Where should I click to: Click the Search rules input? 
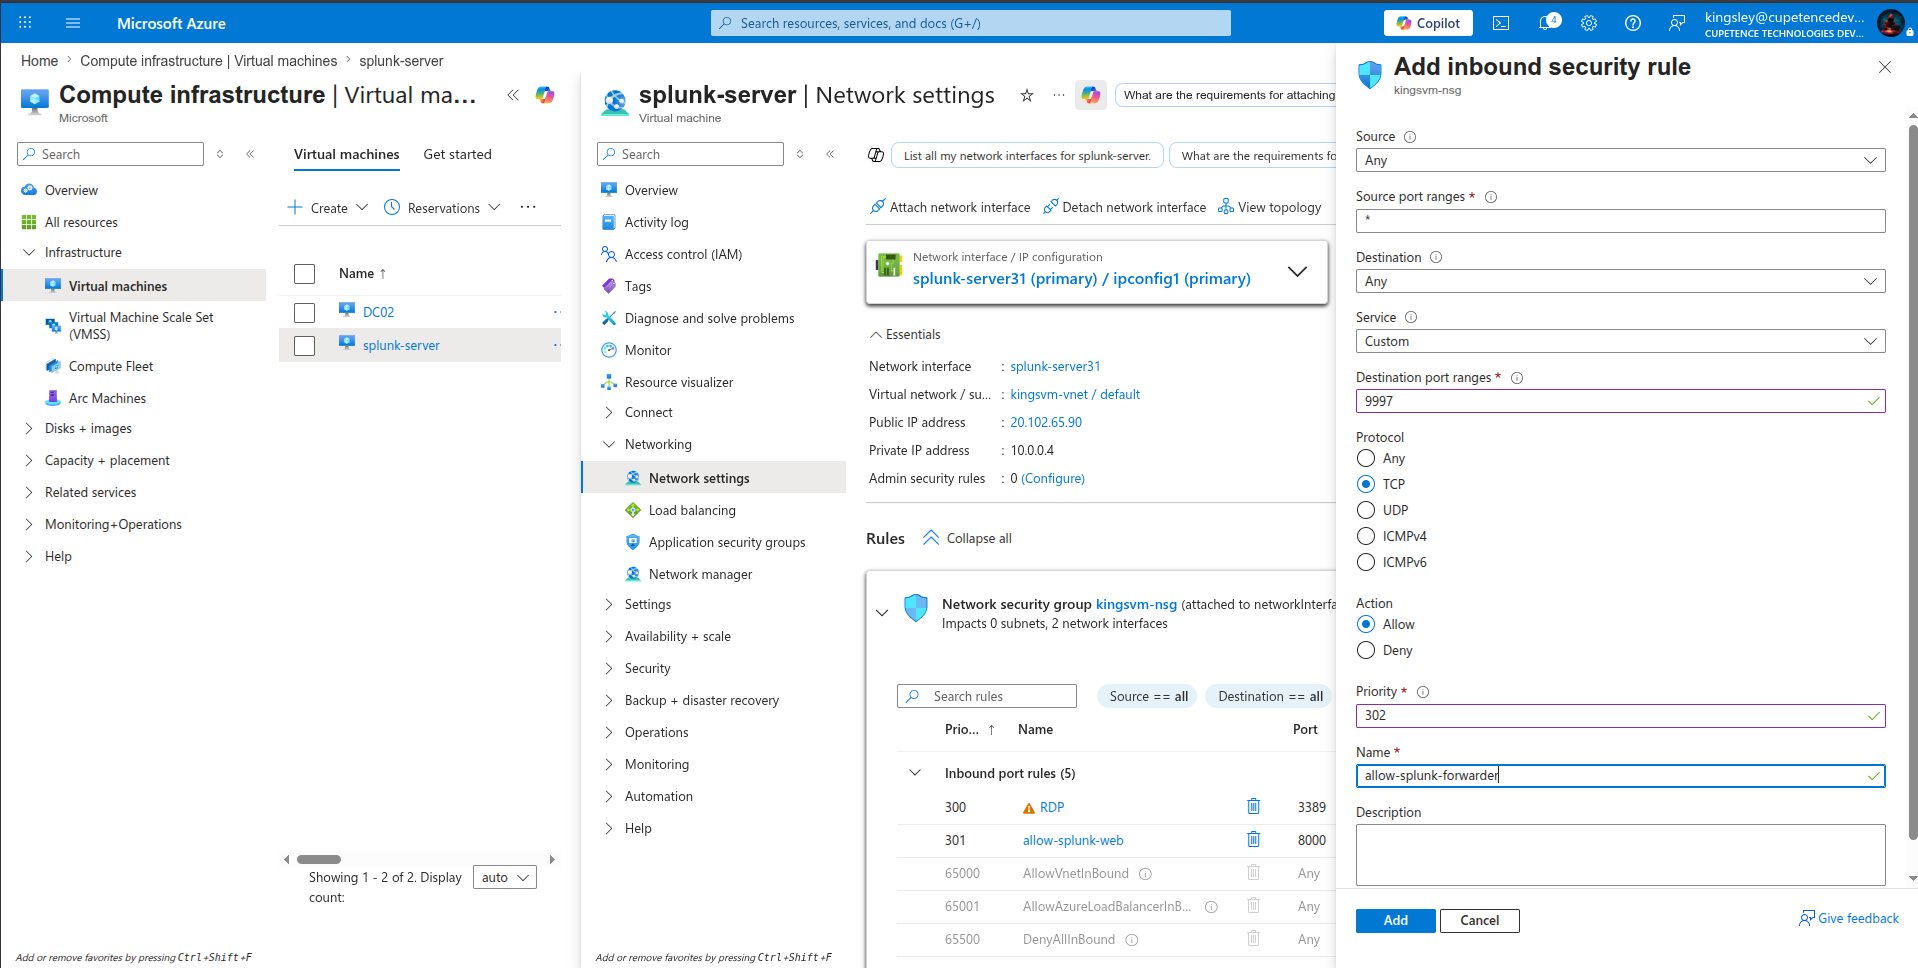987,696
